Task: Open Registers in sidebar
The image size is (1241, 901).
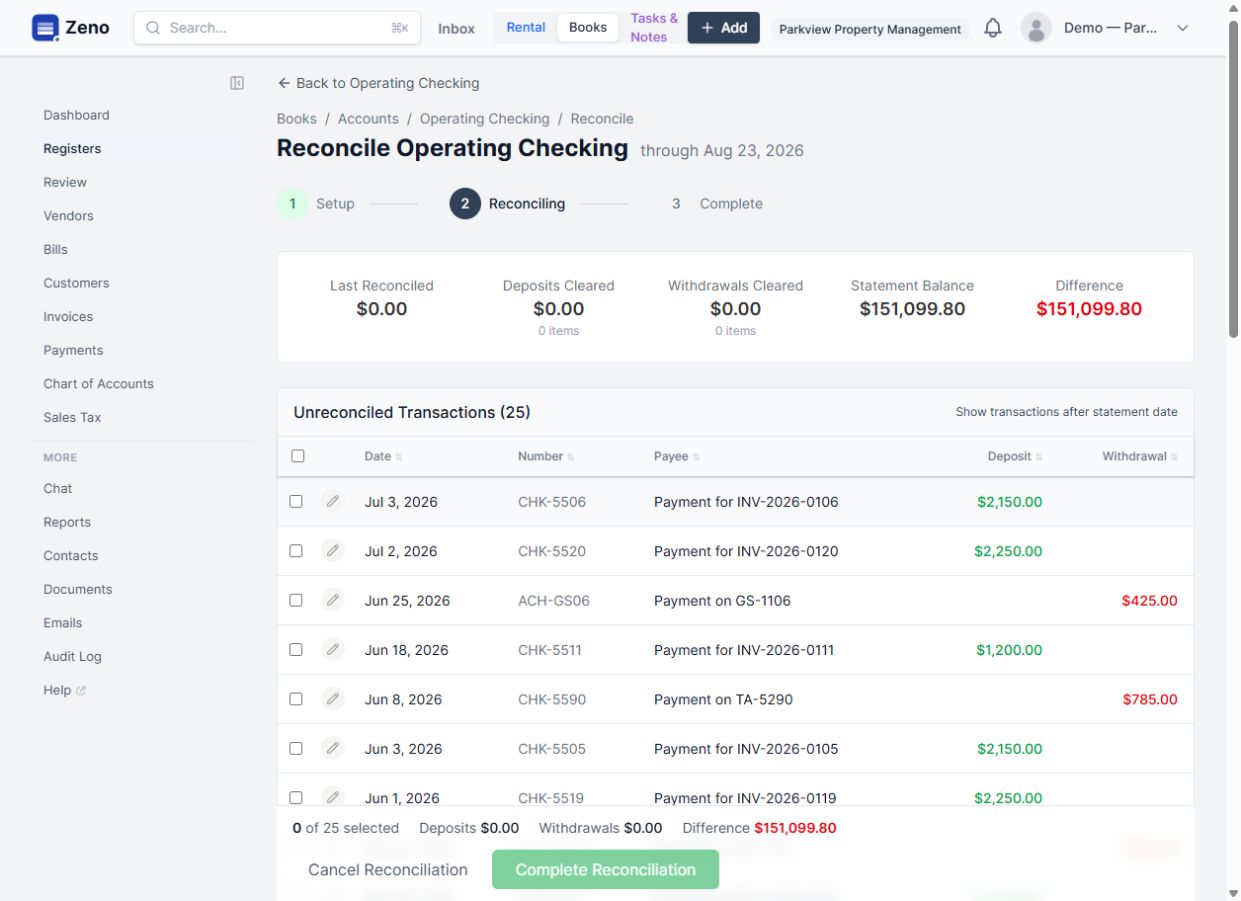Action: tap(72, 148)
